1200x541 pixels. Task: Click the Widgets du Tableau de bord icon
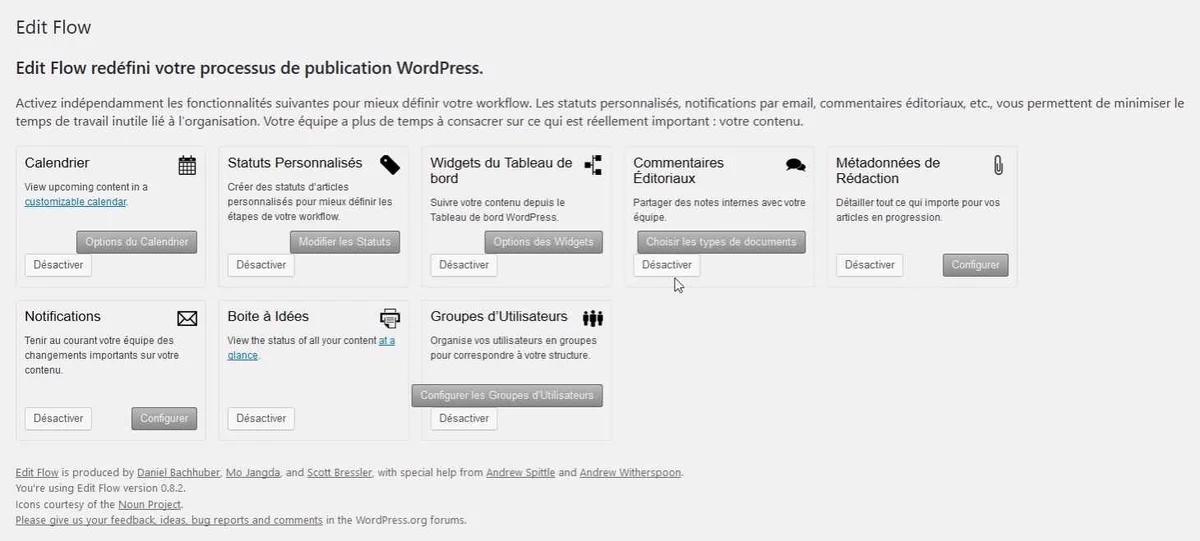coord(593,166)
